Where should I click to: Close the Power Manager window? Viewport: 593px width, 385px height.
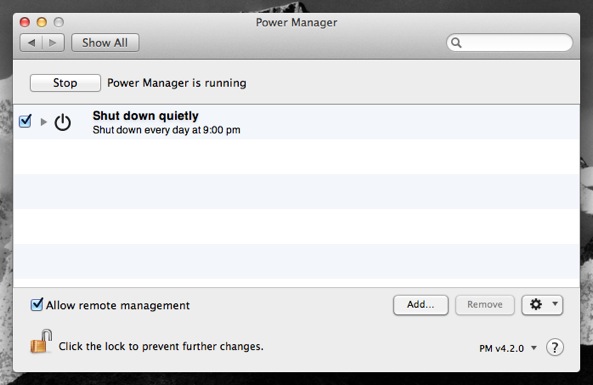(25, 22)
